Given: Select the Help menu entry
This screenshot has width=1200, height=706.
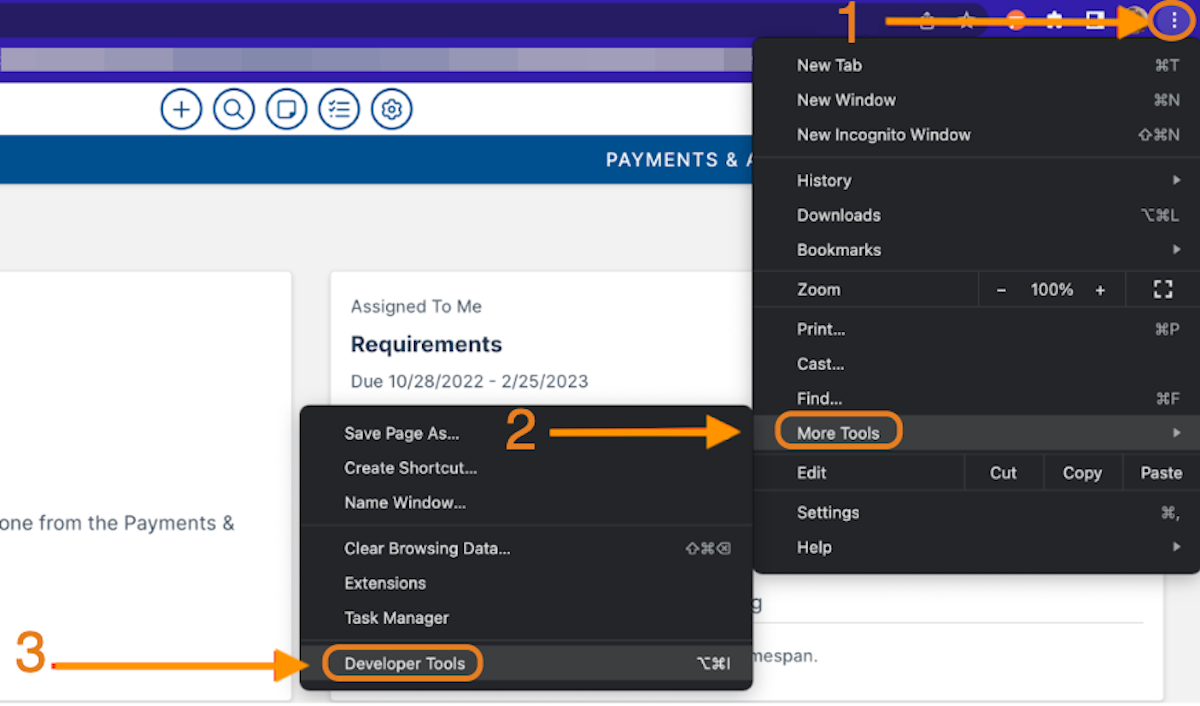Looking at the screenshot, I should point(814,547).
